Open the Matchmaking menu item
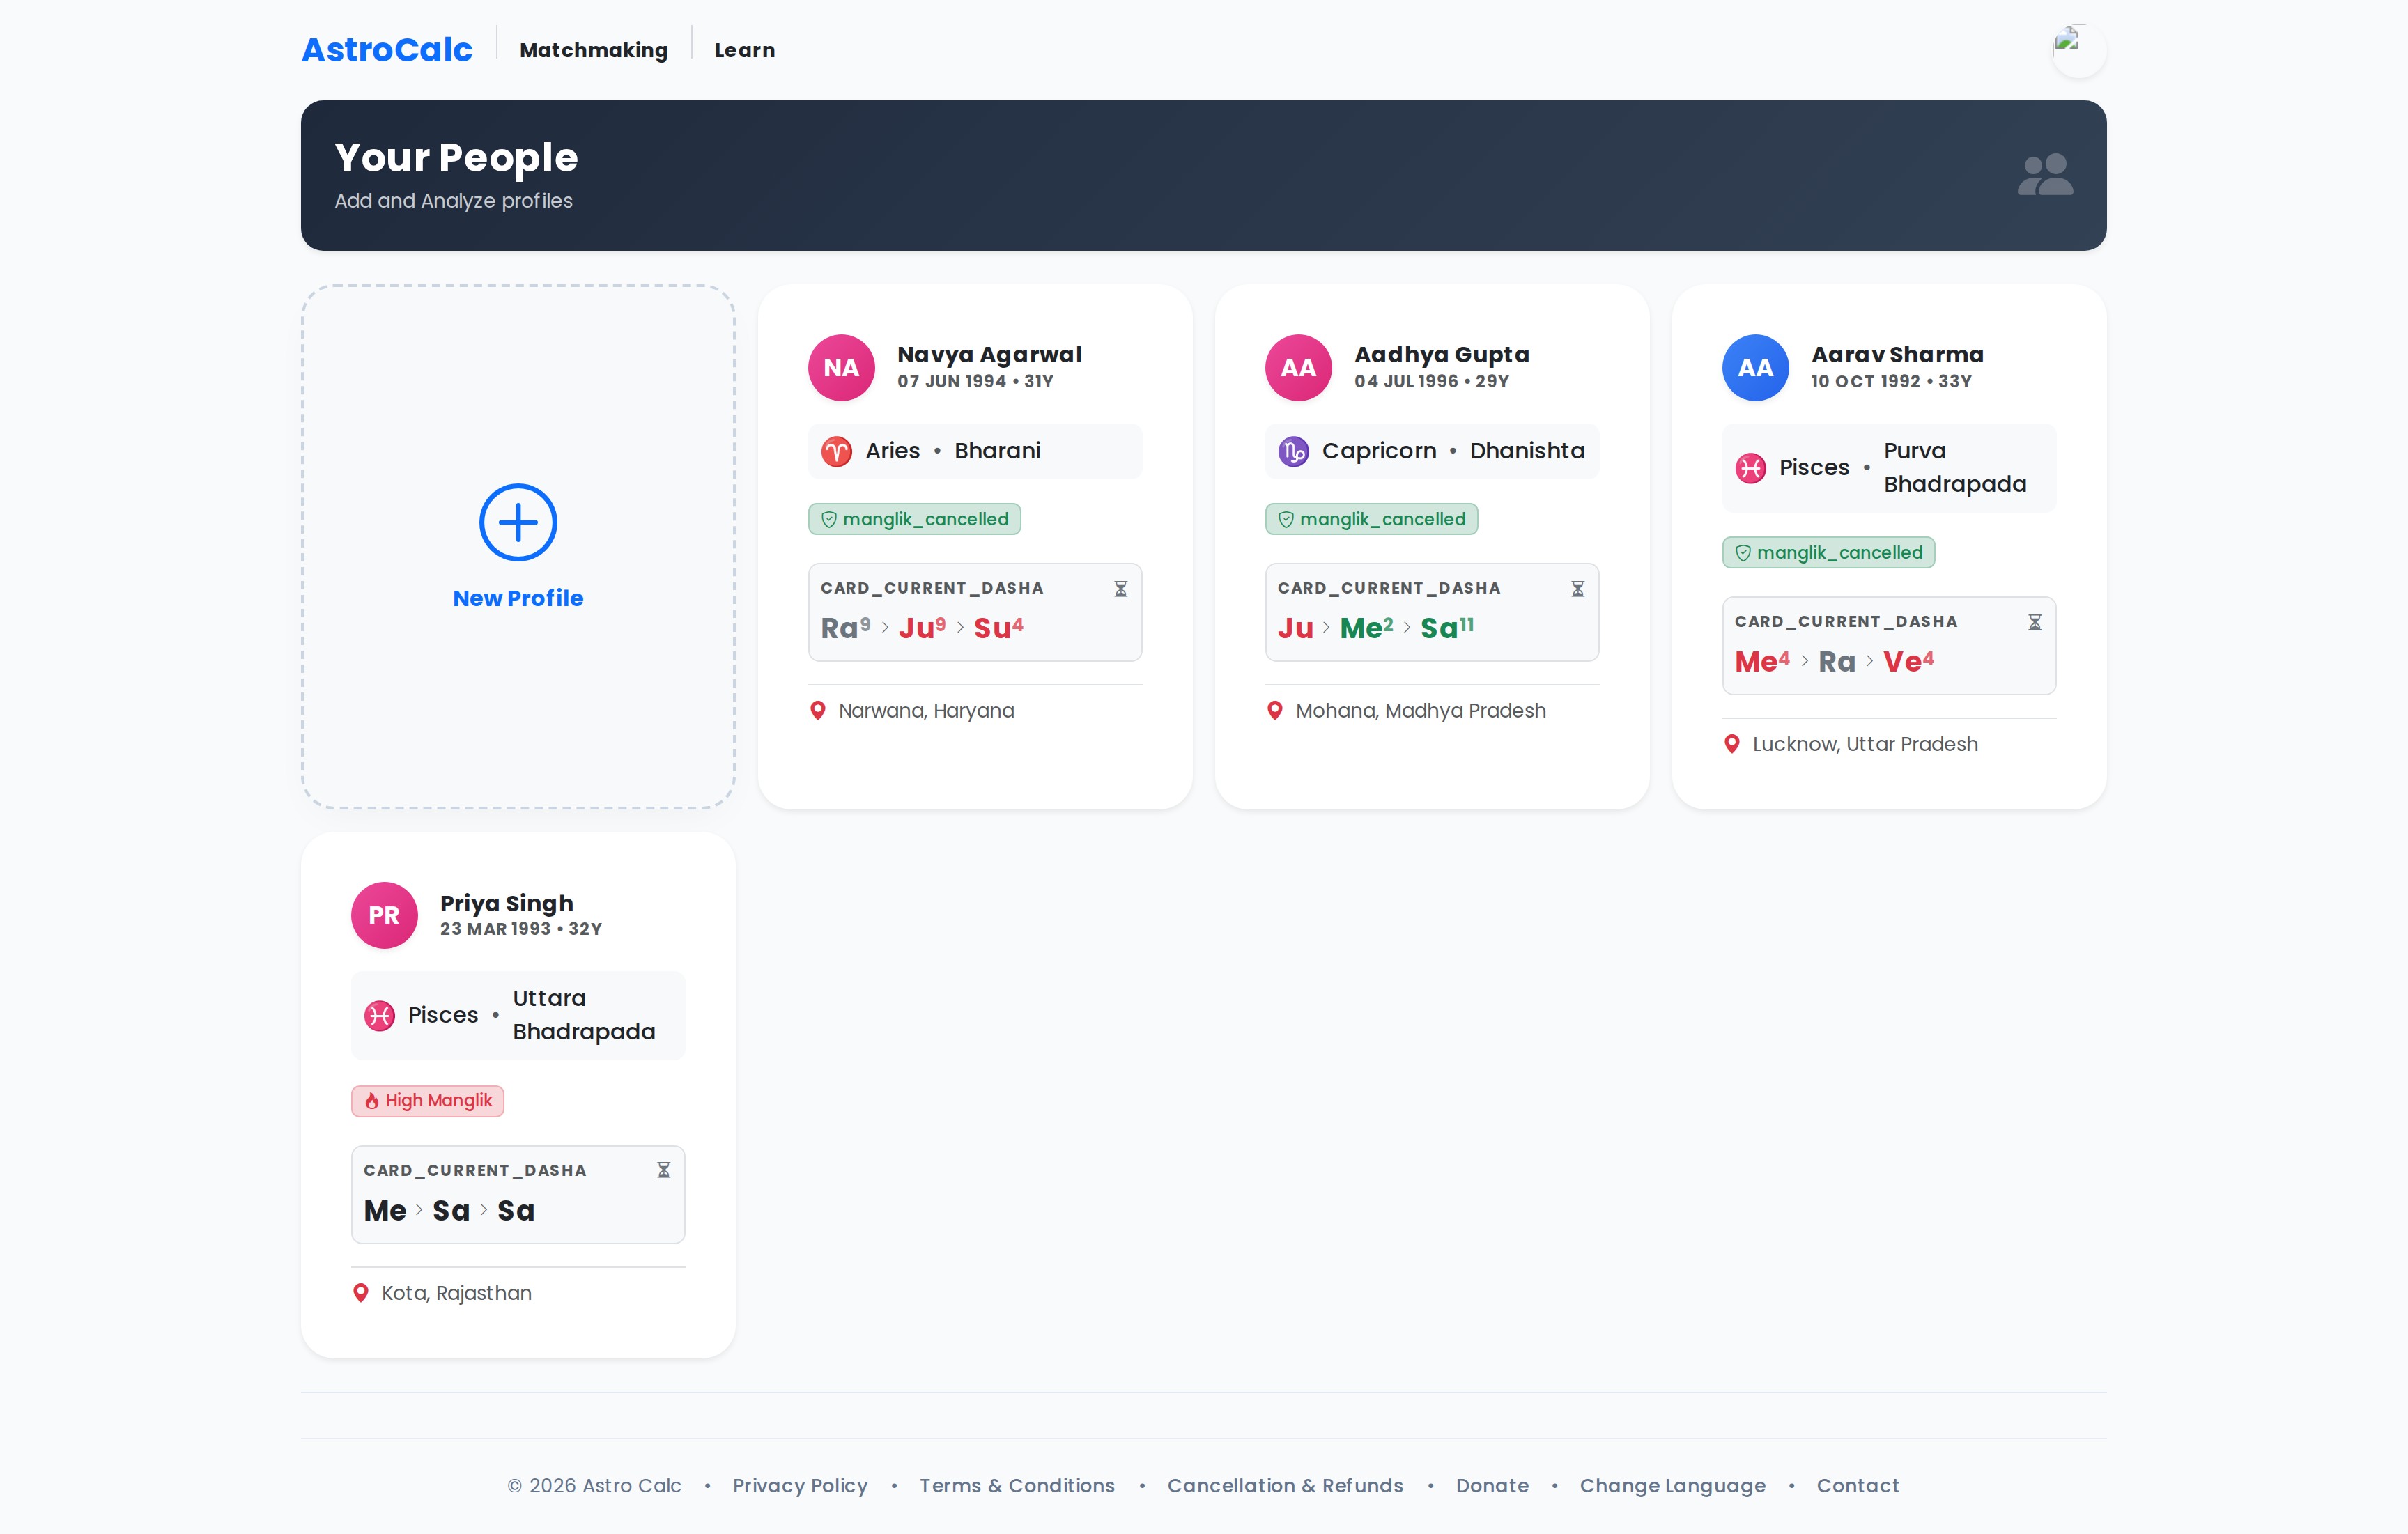 coord(593,50)
